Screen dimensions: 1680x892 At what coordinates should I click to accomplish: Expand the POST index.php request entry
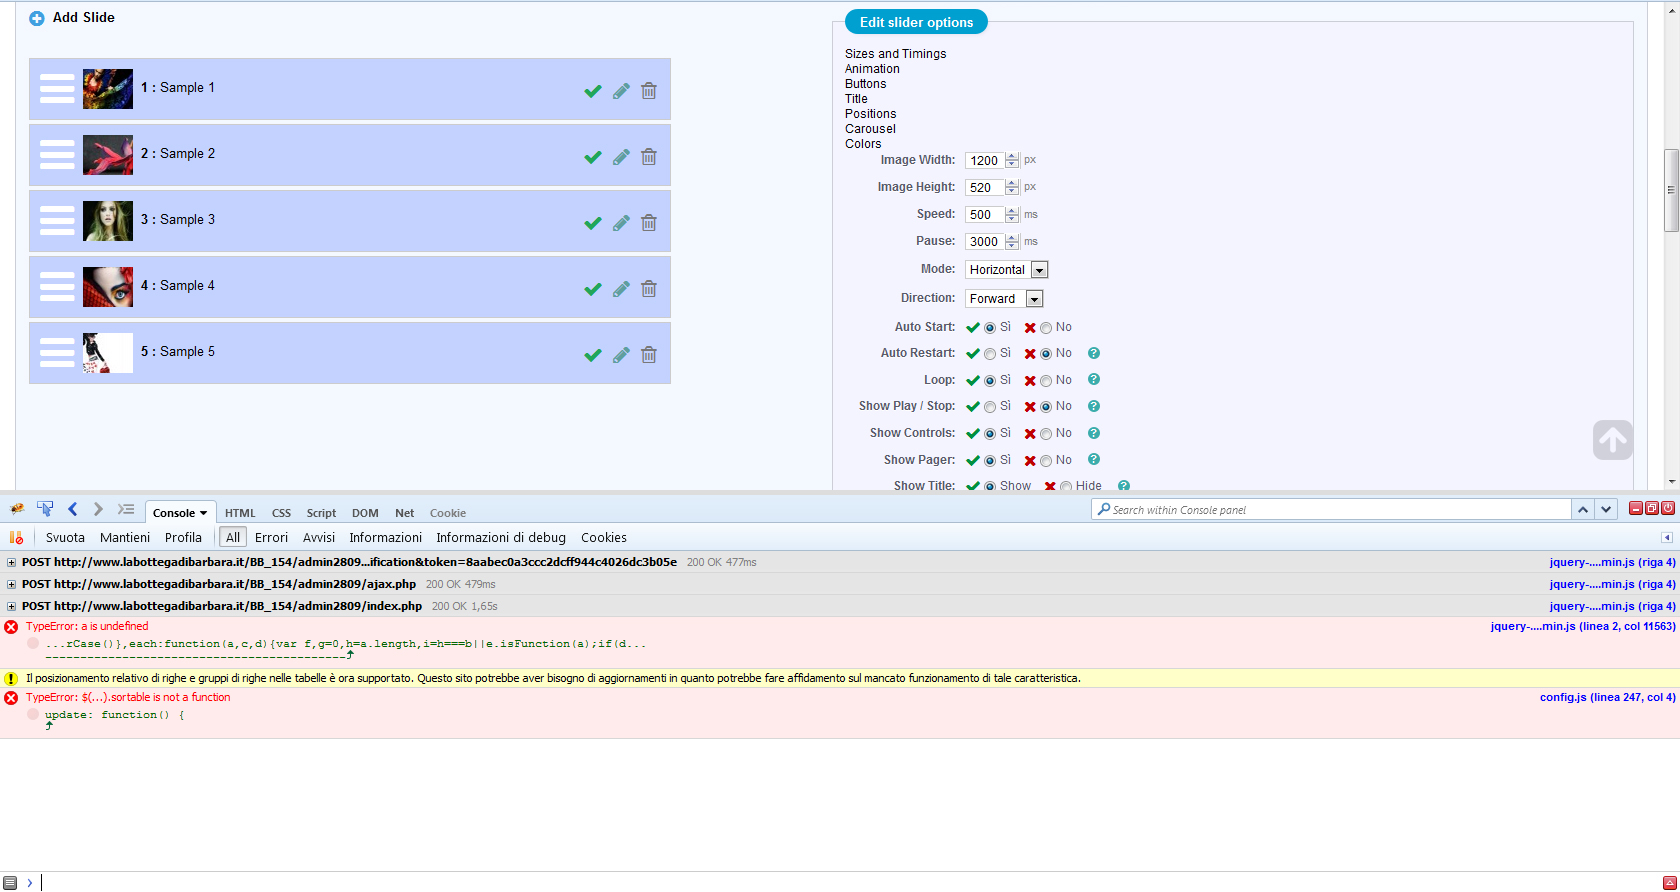tap(11, 606)
